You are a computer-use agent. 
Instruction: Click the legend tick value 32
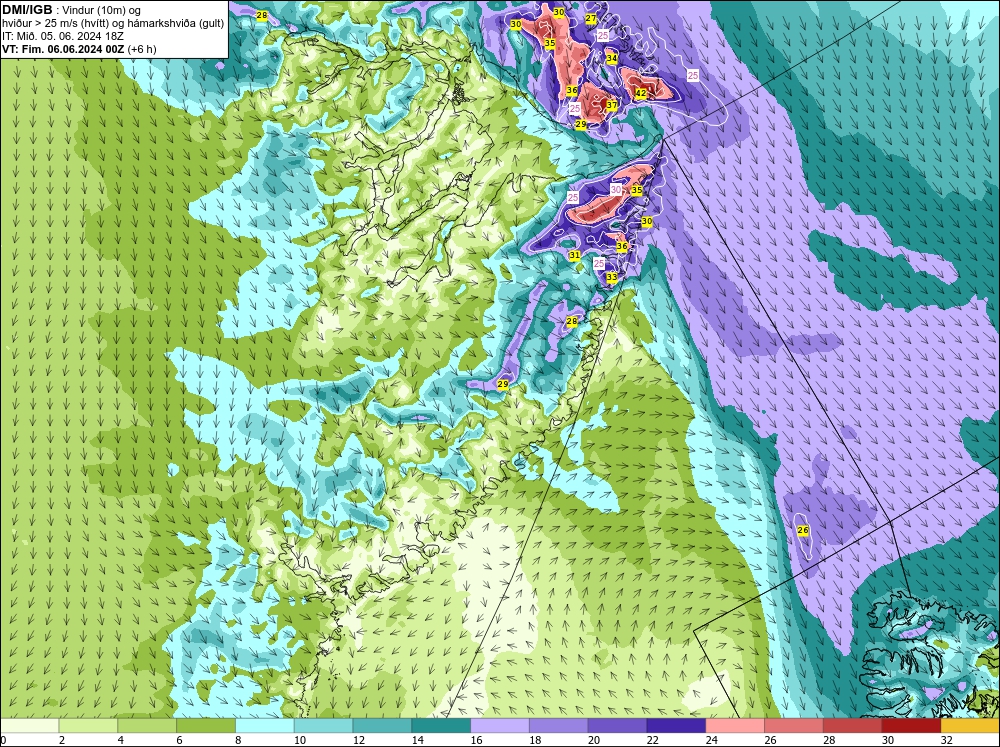tap(946, 740)
